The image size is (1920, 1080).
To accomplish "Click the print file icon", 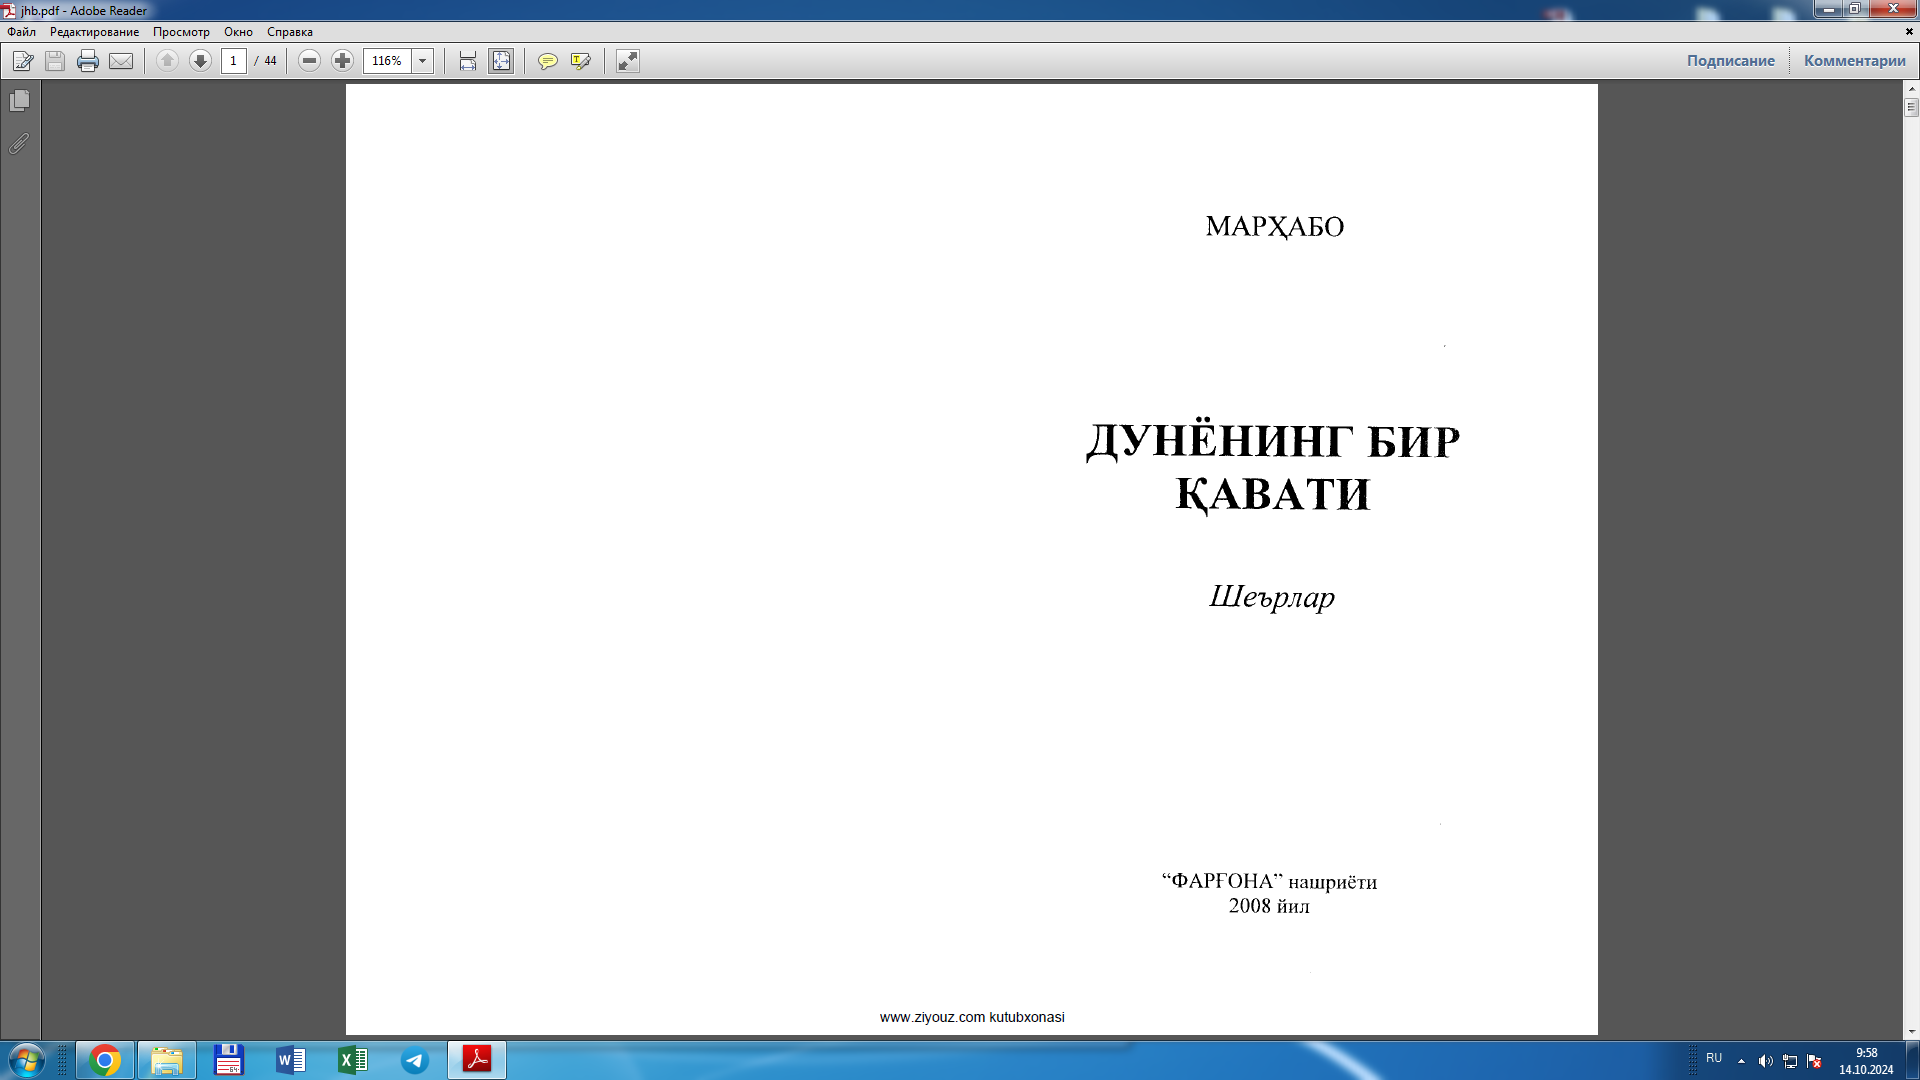I will 88,61.
